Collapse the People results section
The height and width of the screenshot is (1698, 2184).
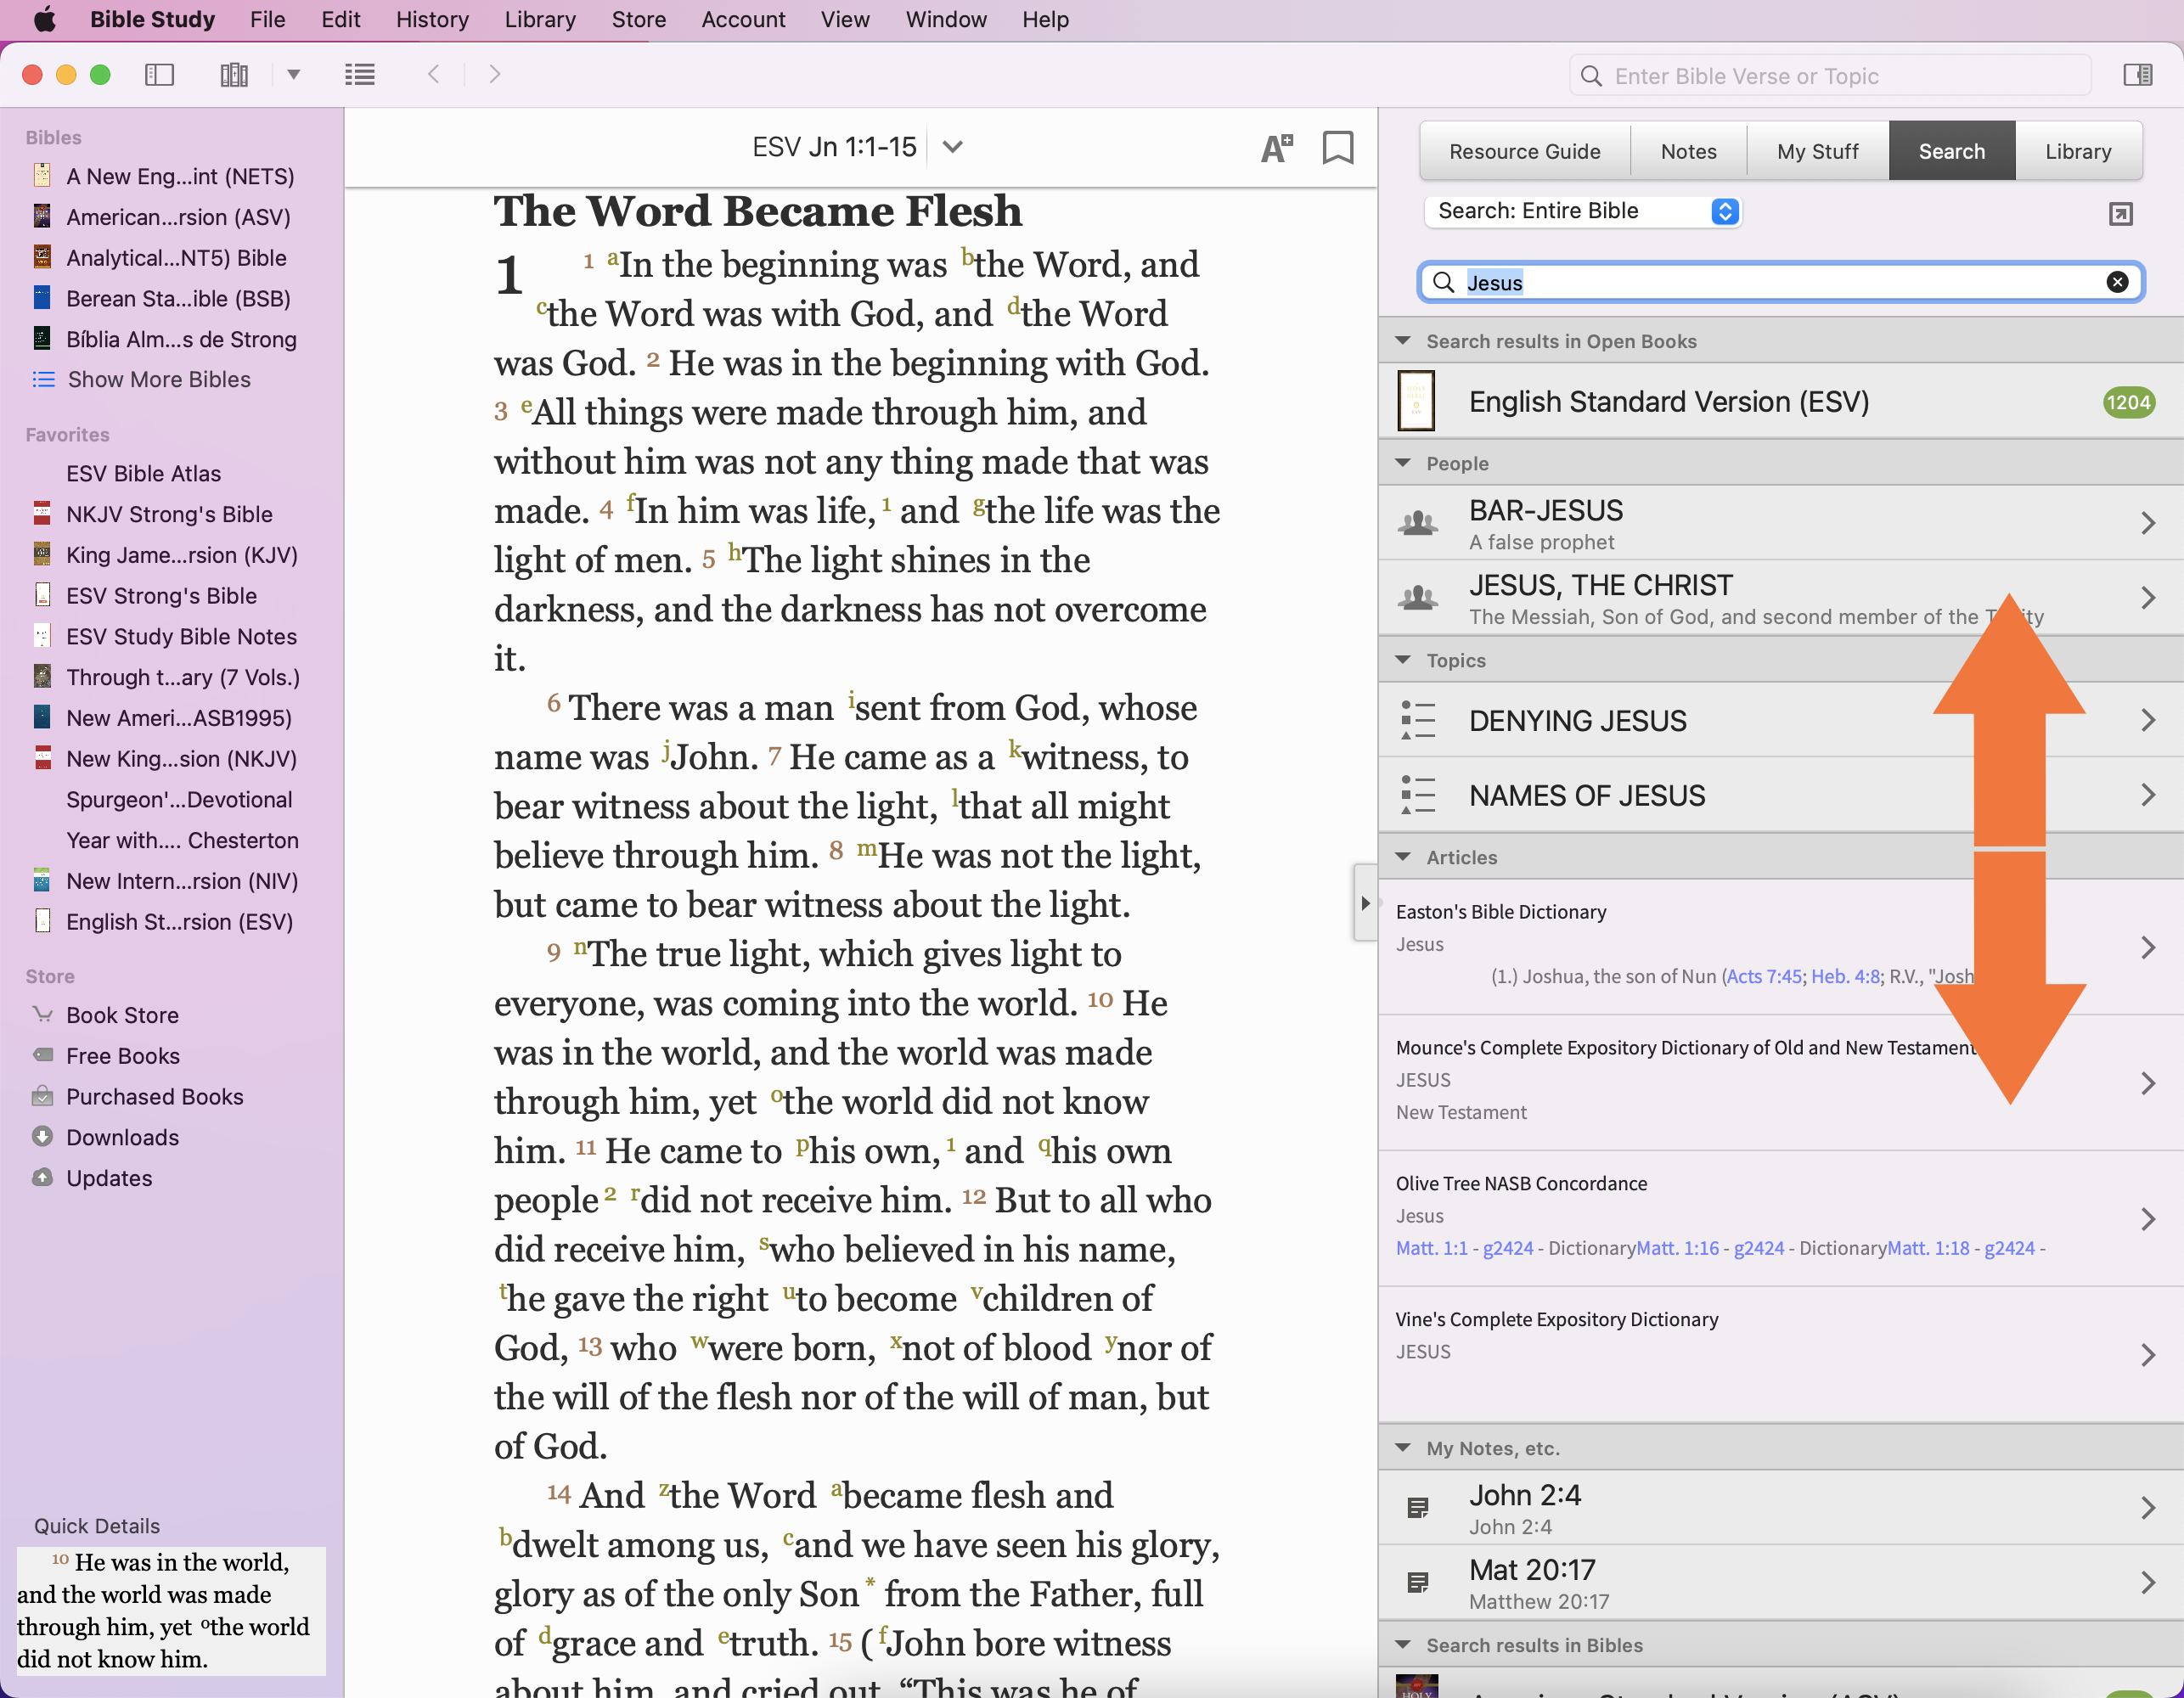[1403, 463]
